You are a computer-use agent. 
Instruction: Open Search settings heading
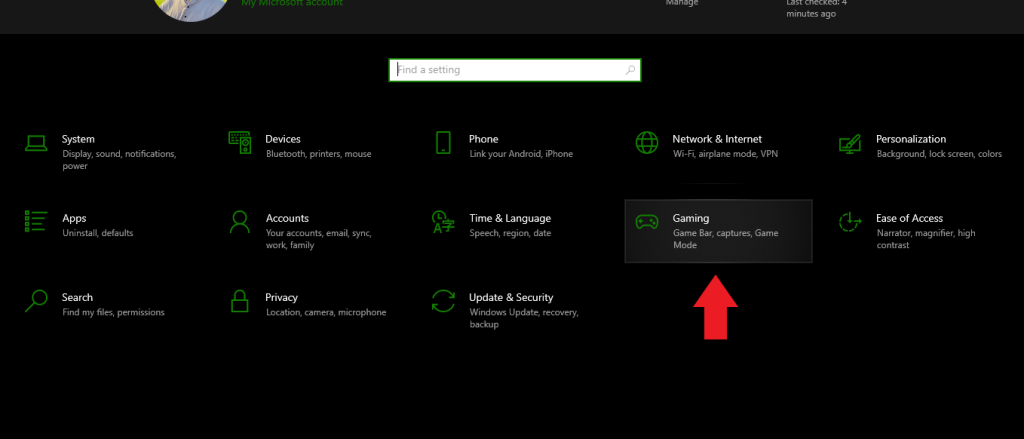(77, 297)
